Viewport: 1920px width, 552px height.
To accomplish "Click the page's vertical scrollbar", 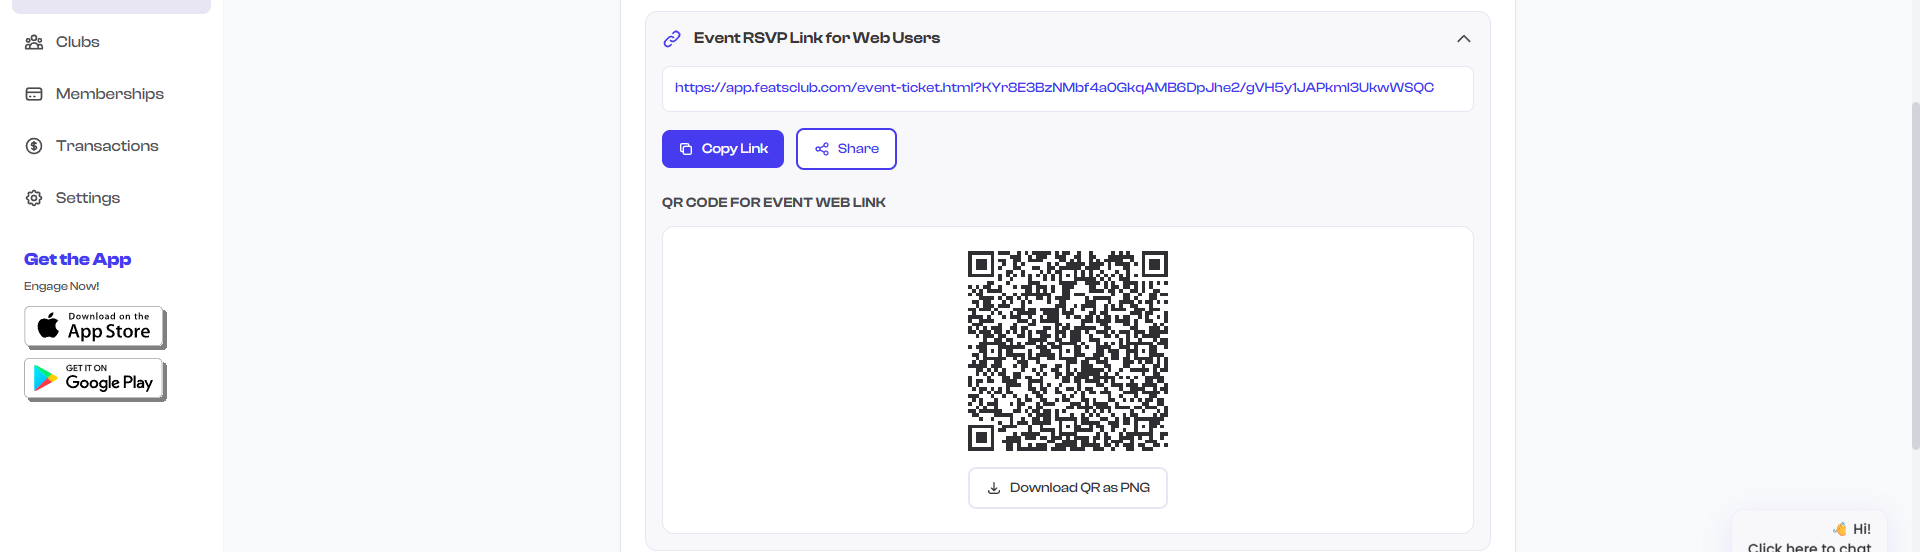I will click(x=1915, y=275).
